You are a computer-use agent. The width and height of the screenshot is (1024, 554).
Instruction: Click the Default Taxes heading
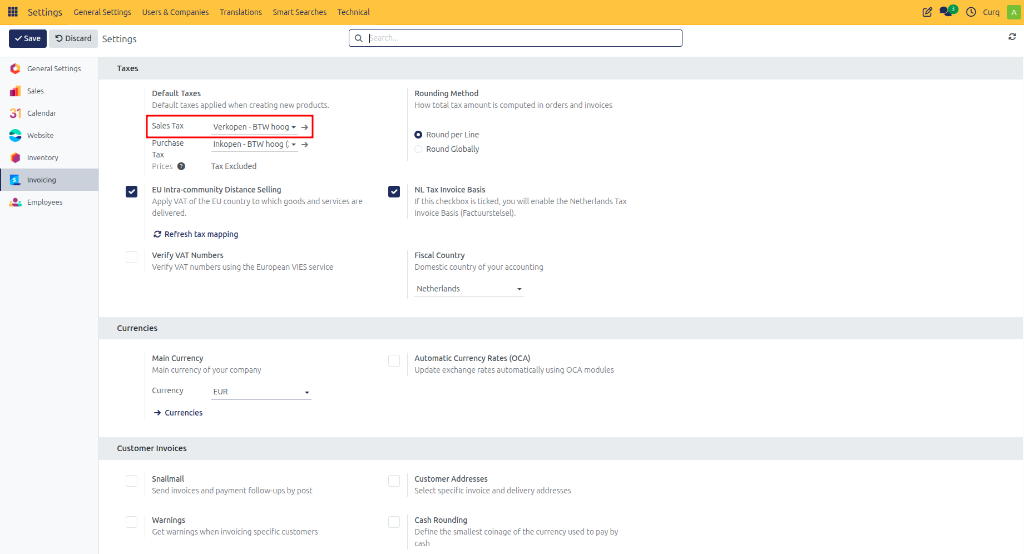(x=176, y=93)
